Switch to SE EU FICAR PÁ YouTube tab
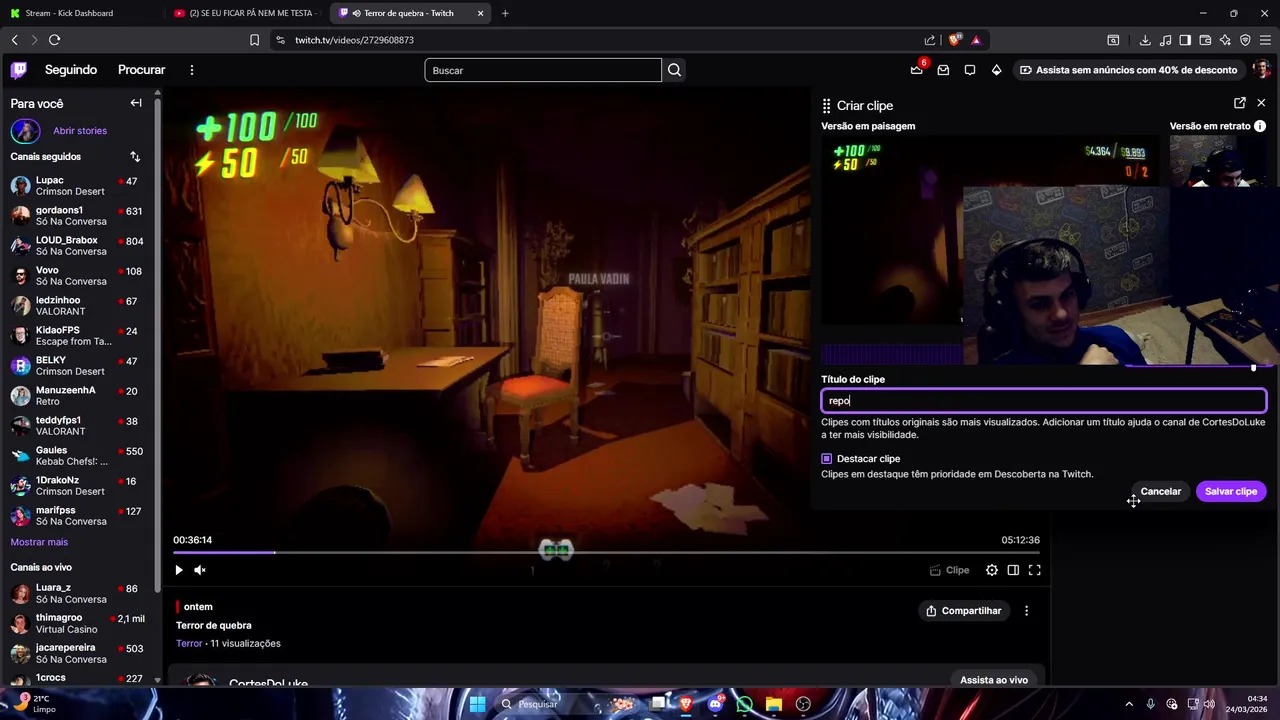The height and width of the screenshot is (720, 1280). (246, 13)
